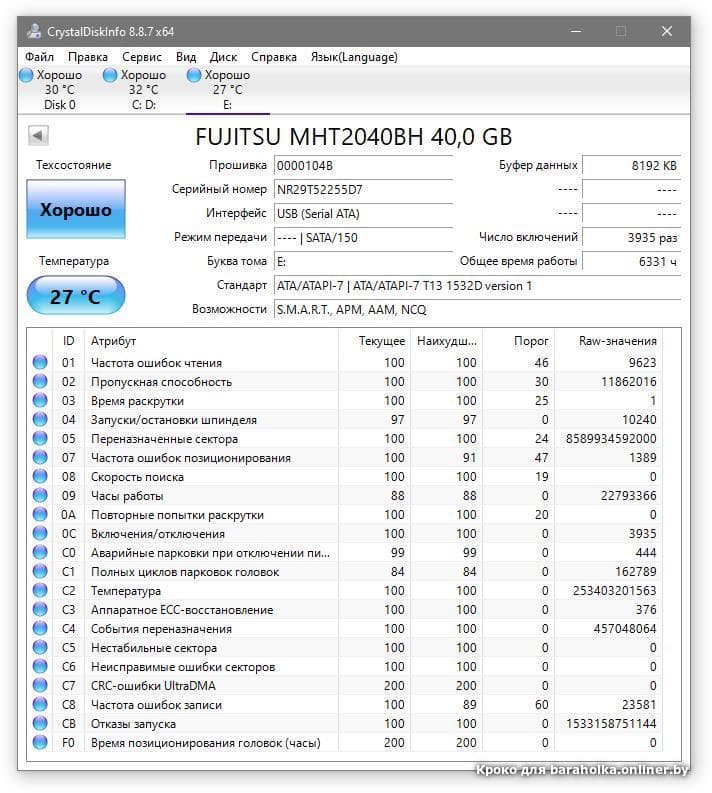Click the ID column header
This screenshot has height=793, width=712.
[x=69, y=341]
